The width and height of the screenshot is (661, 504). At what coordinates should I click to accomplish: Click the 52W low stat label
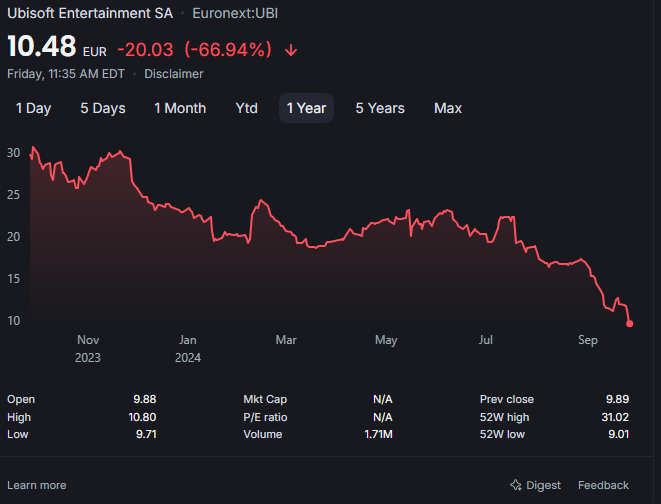502,434
